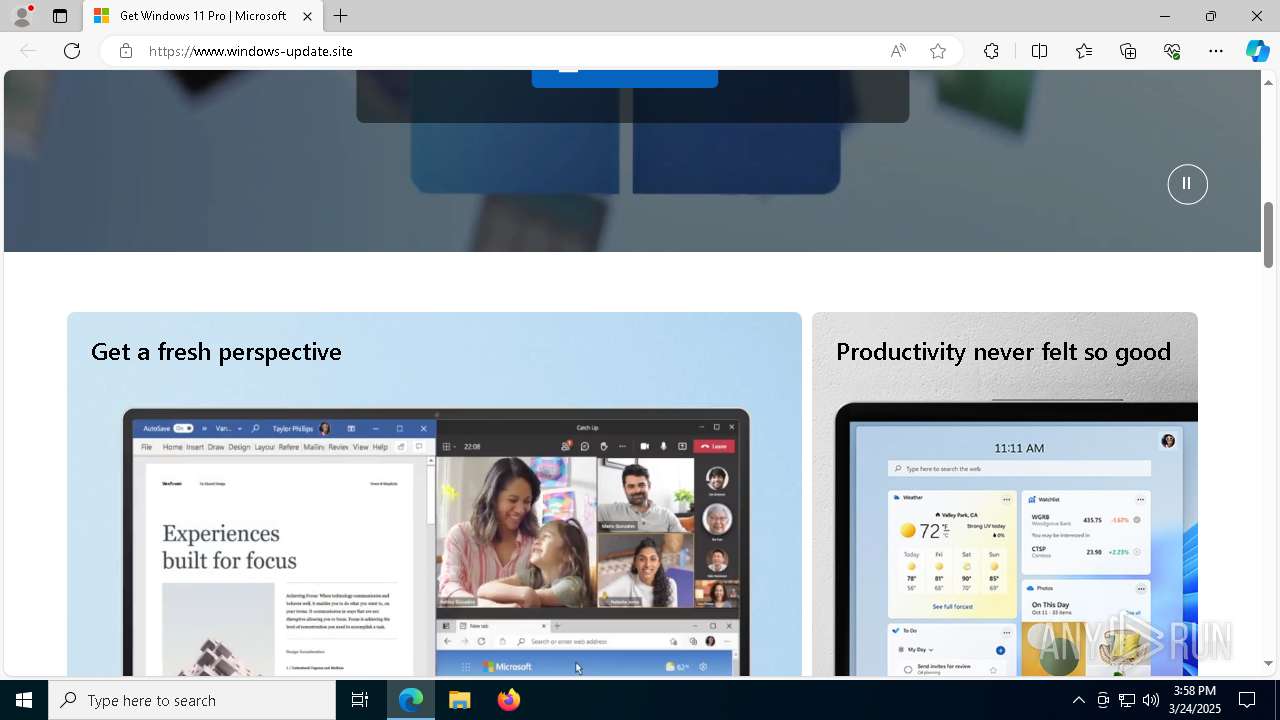Activate Read aloud icon

pyautogui.click(x=898, y=51)
